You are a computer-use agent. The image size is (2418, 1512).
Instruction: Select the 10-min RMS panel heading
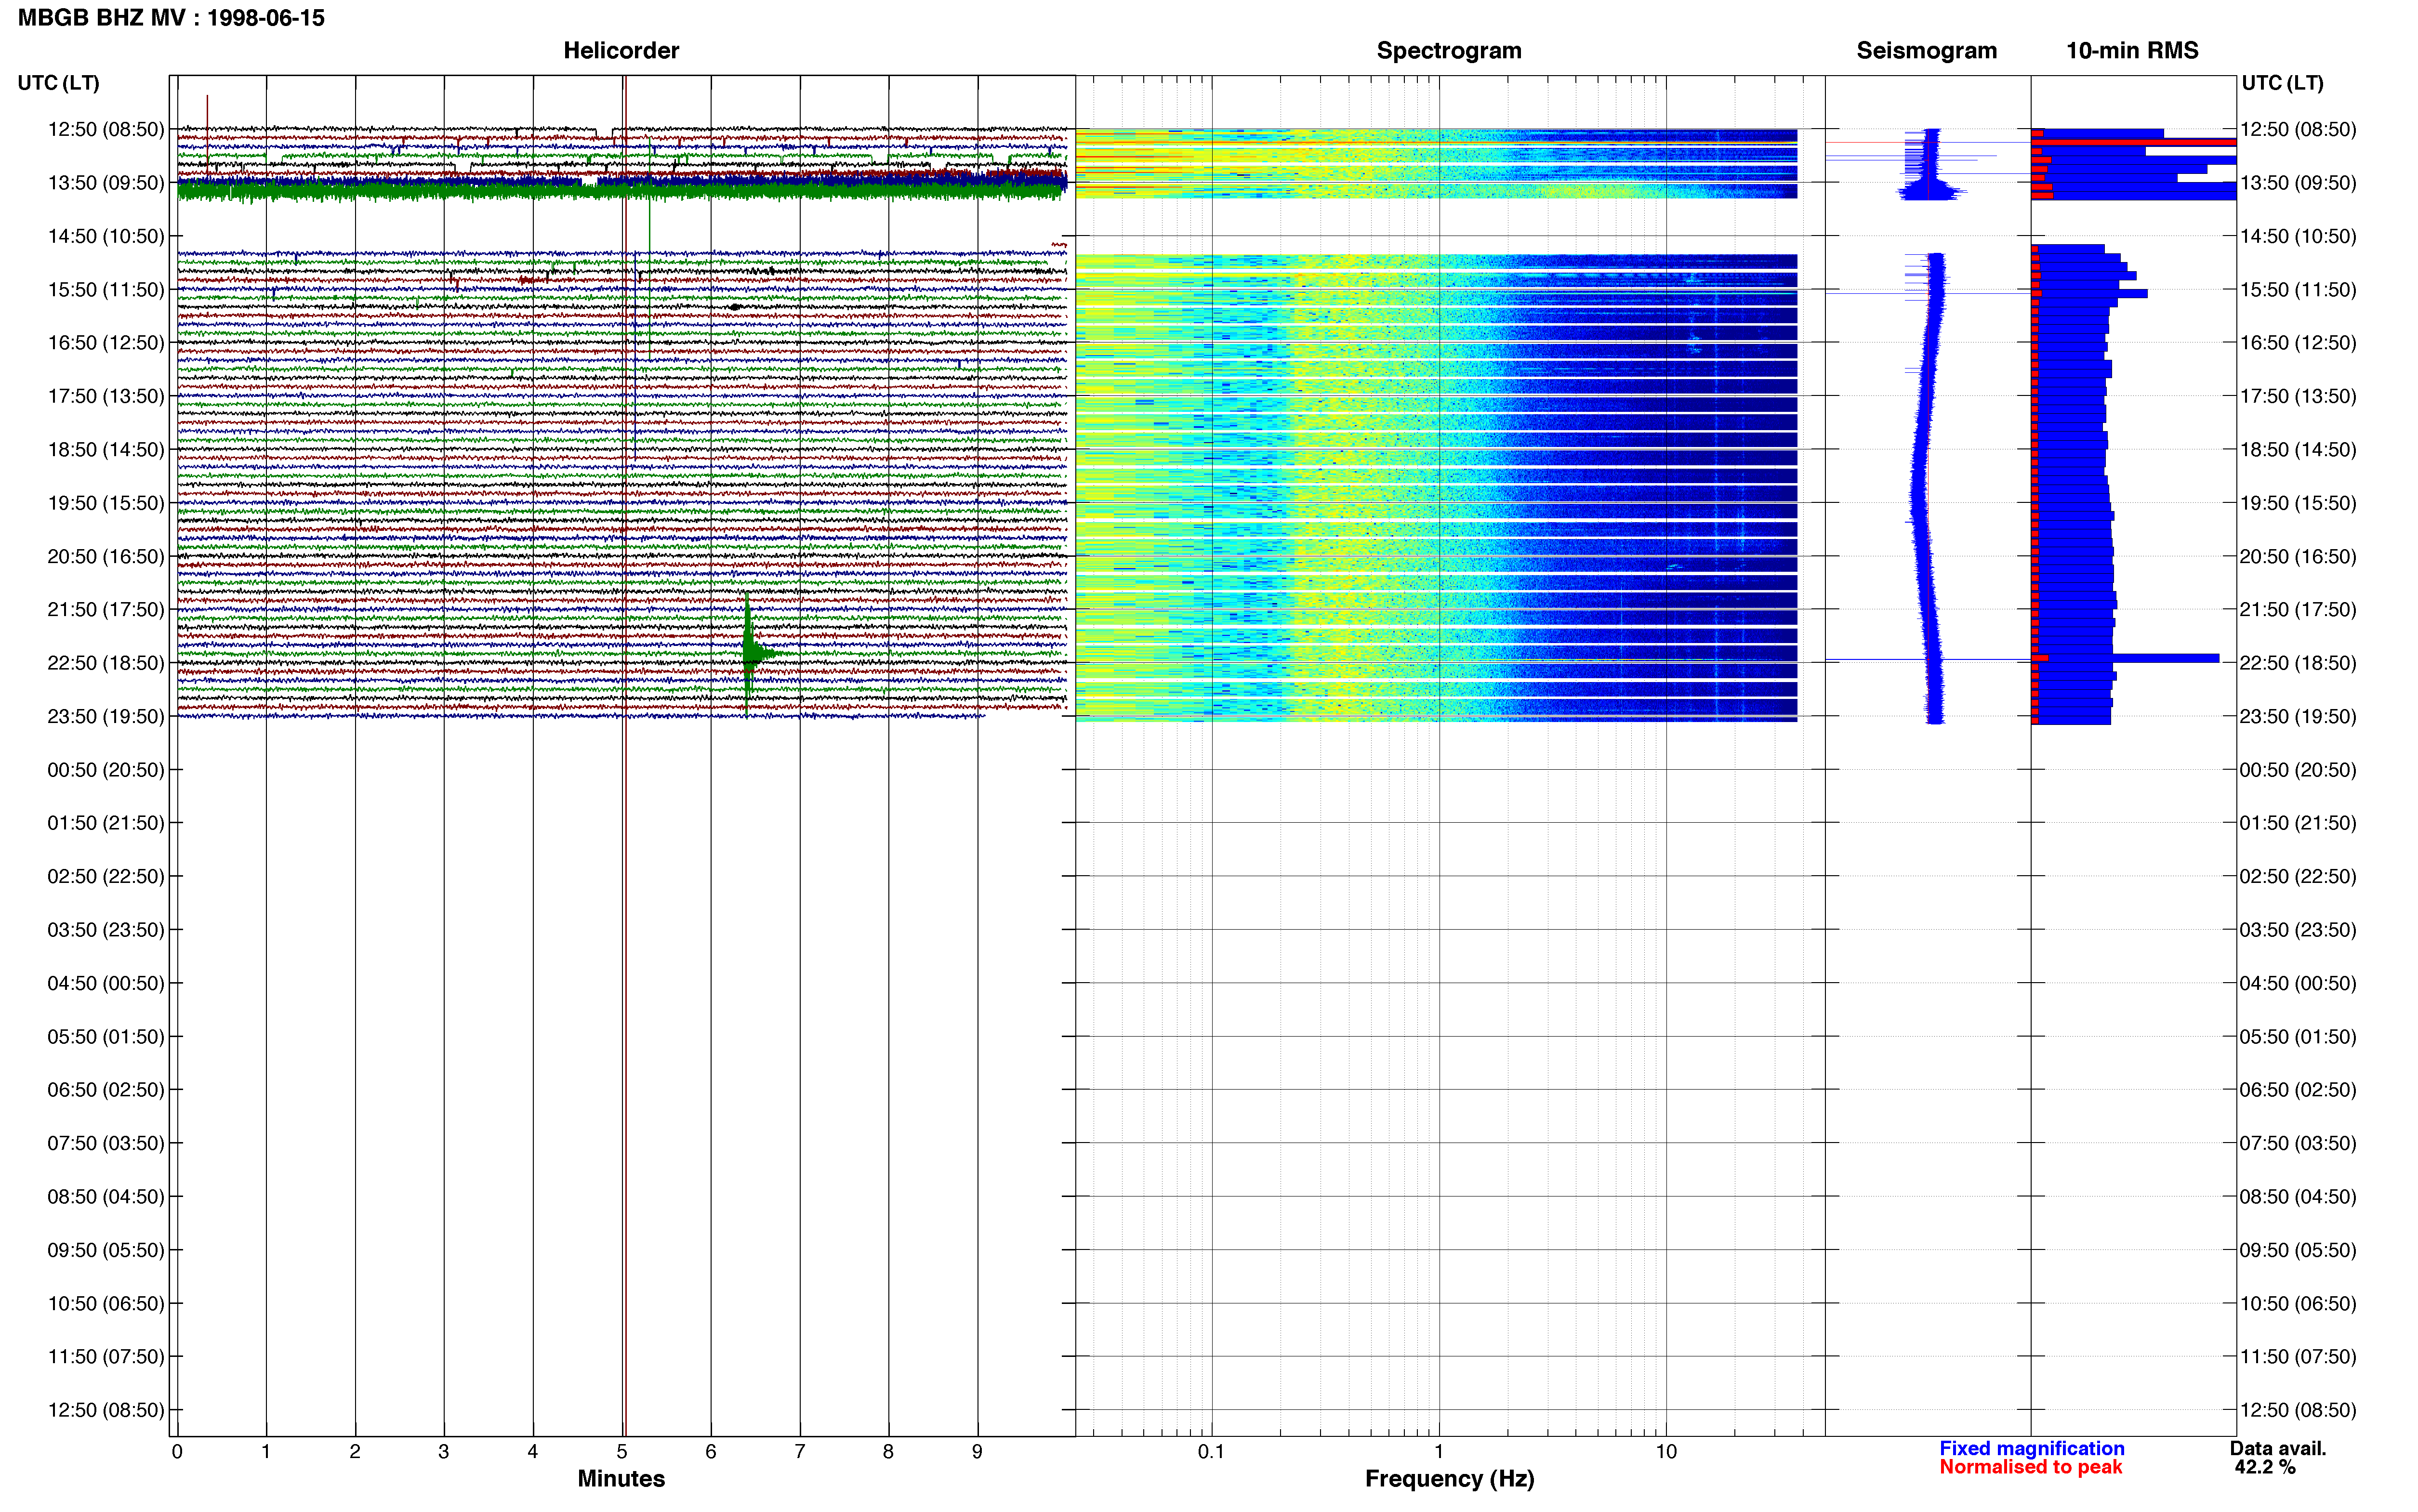[2132, 50]
